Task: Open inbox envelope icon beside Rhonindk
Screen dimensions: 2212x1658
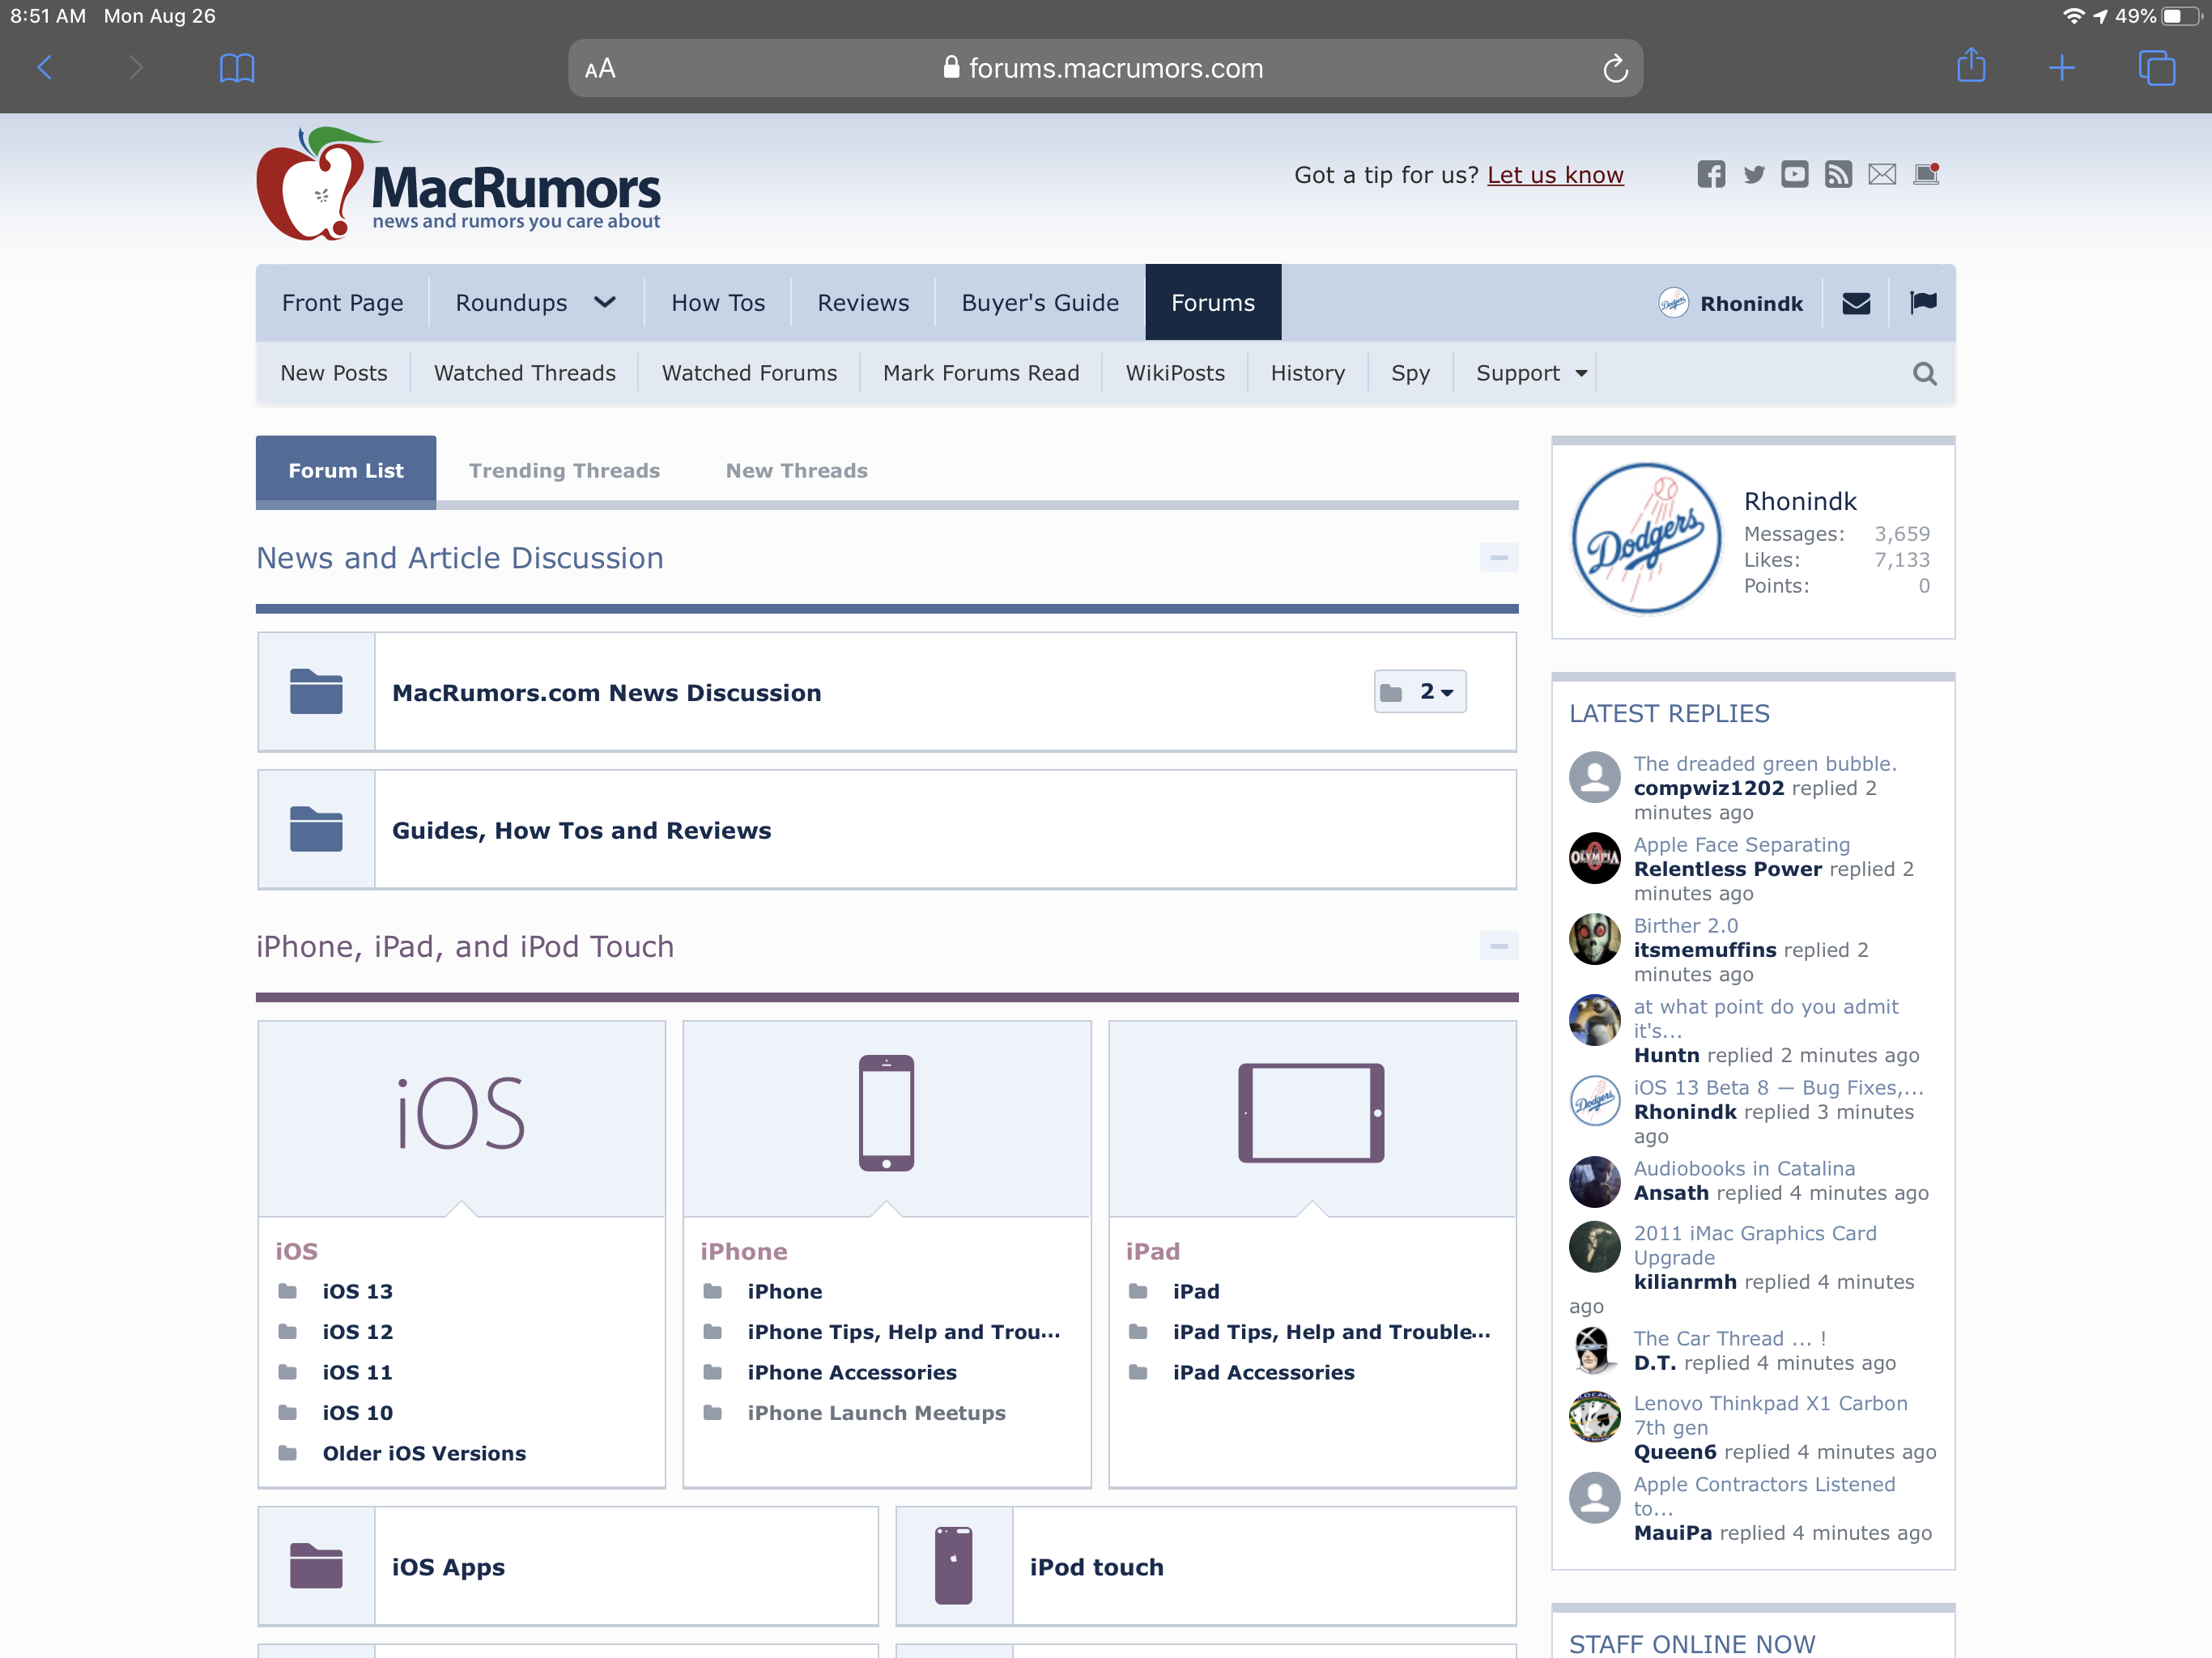Action: (x=1856, y=304)
